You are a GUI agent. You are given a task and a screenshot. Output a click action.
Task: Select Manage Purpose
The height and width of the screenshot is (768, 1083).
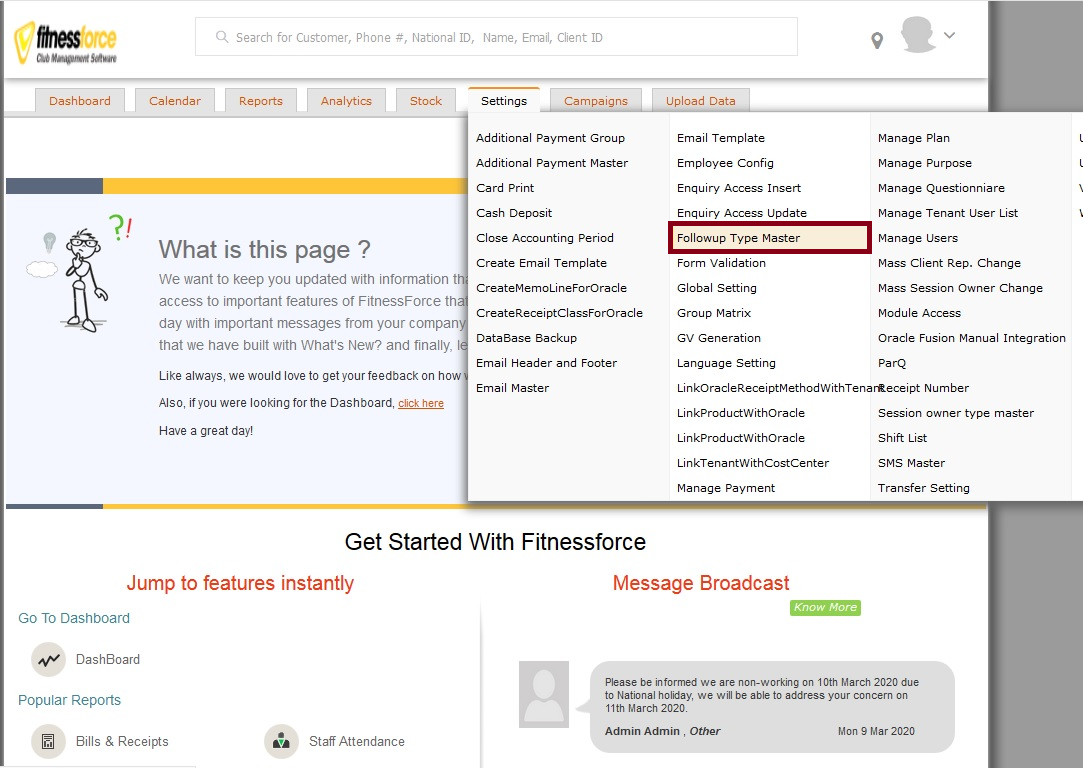925,163
